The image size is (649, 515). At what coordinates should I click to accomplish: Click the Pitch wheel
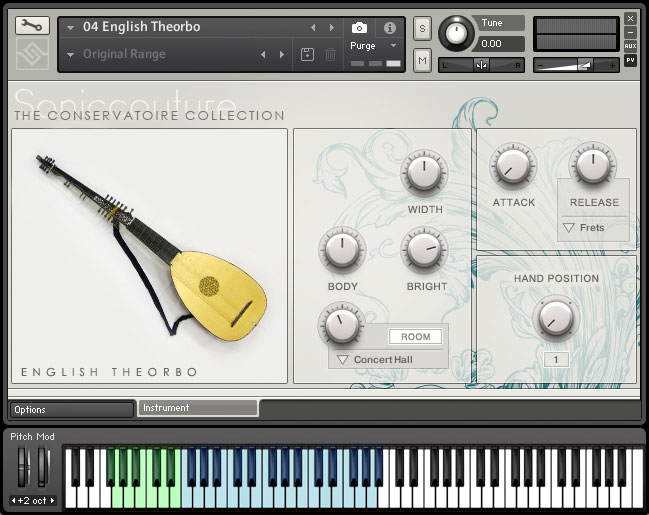[24, 467]
